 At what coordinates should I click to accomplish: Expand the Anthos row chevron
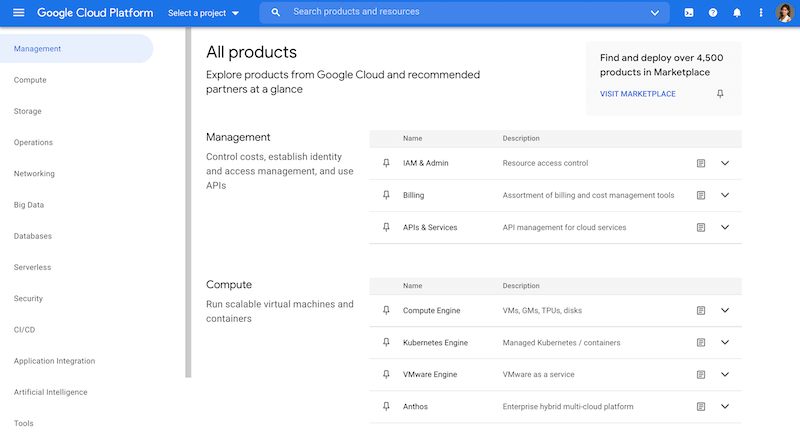pyautogui.click(x=725, y=406)
